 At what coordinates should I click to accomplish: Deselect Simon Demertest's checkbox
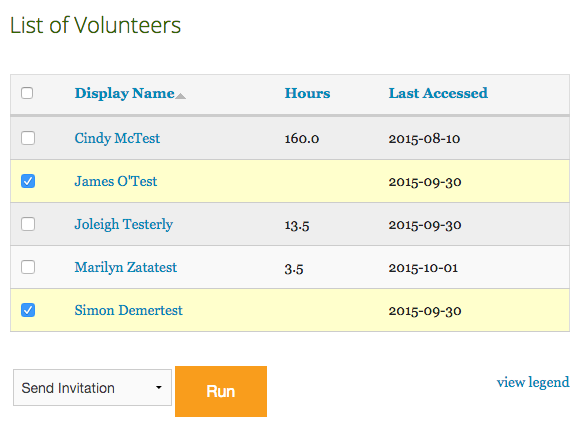tap(28, 310)
